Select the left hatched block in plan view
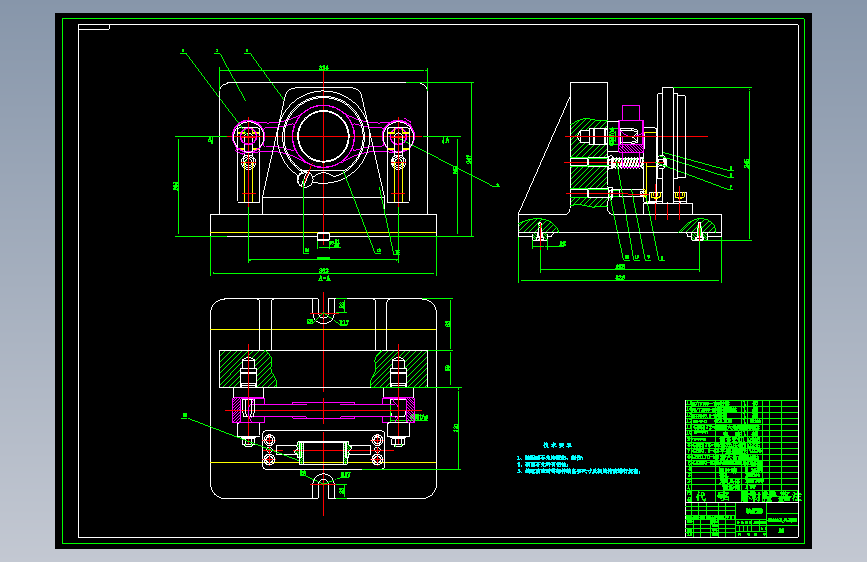The width and height of the screenshot is (867, 562). (248, 369)
